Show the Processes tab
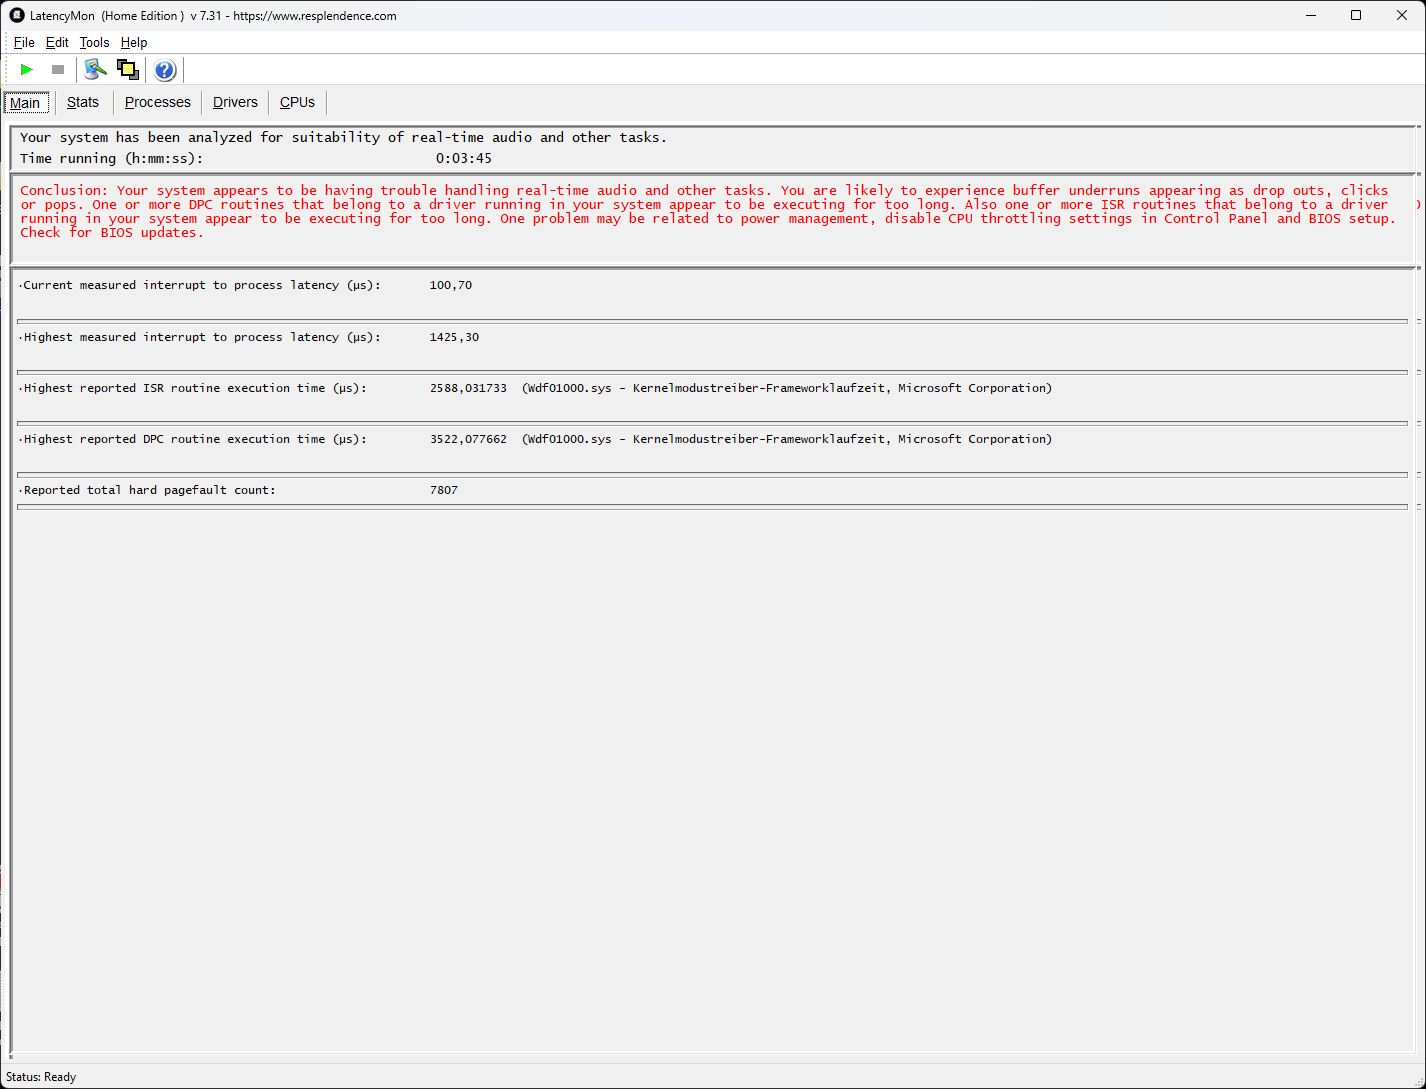This screenshot has height=1089, width=1426. [157, 102]
